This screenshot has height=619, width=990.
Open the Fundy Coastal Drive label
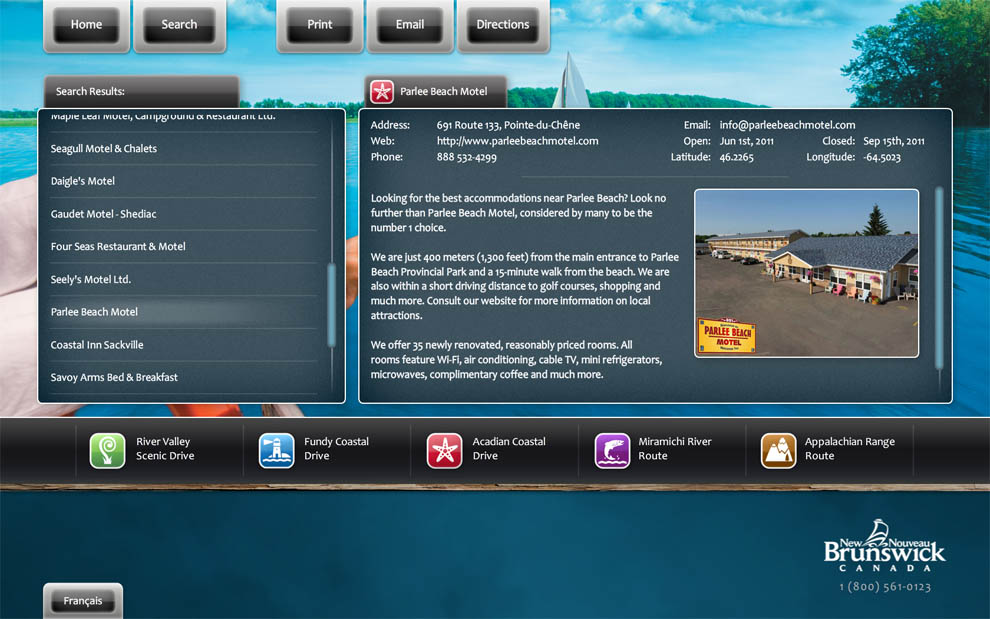click(x=337, y=448)
